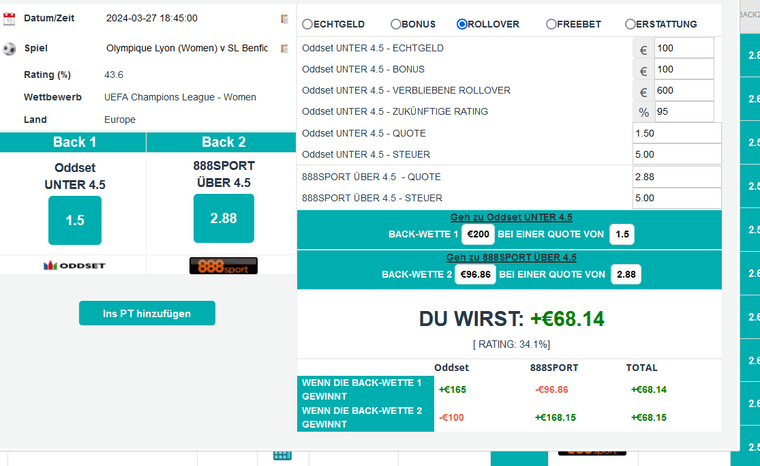760x466 pixels.
Task: Click the euro symbol next to ECHTGELD amount
Action: click(643, 50)
